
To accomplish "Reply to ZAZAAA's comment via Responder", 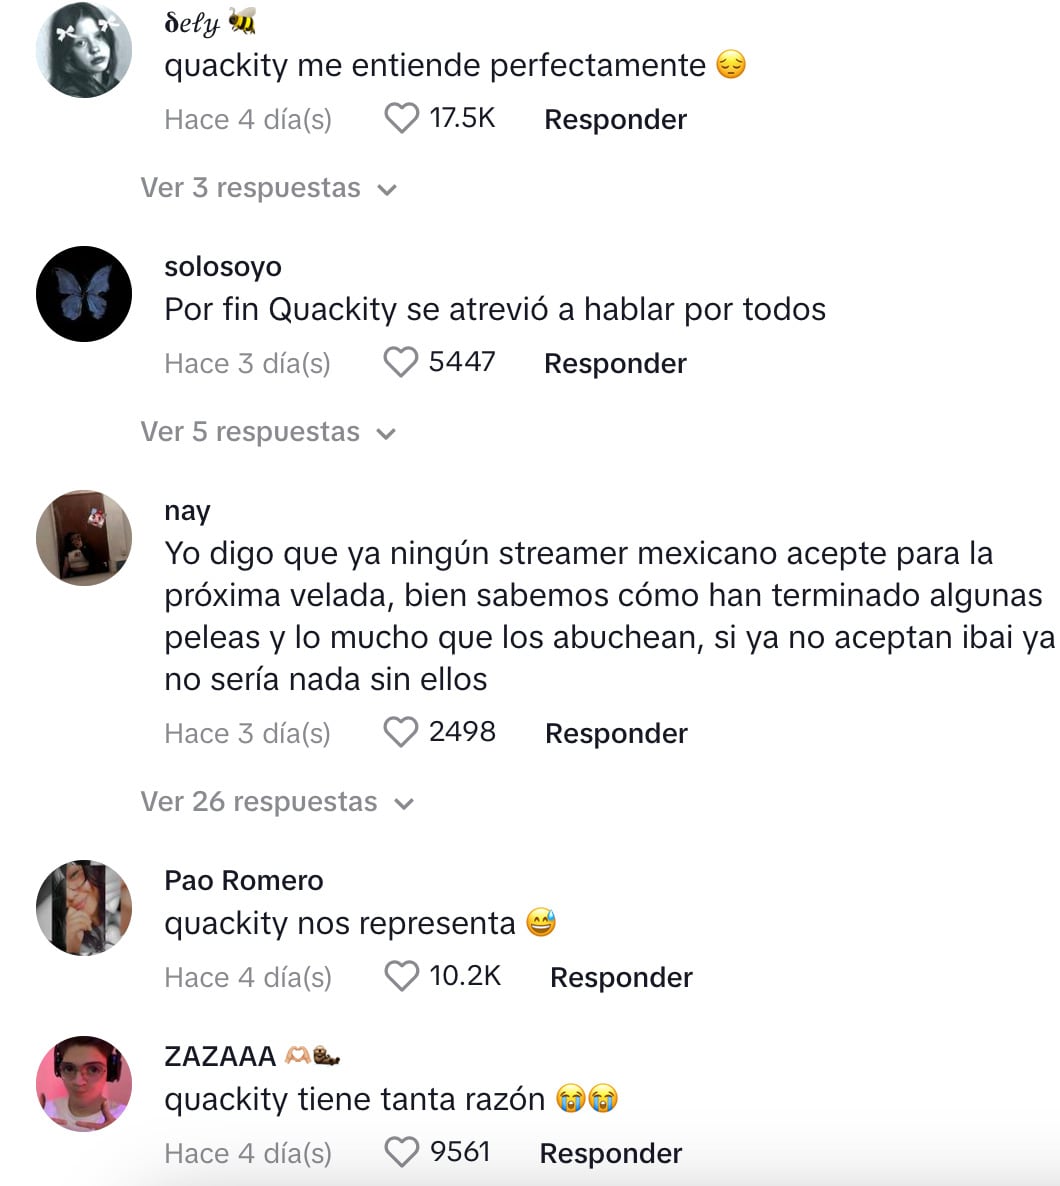I will coord(611,1154).
